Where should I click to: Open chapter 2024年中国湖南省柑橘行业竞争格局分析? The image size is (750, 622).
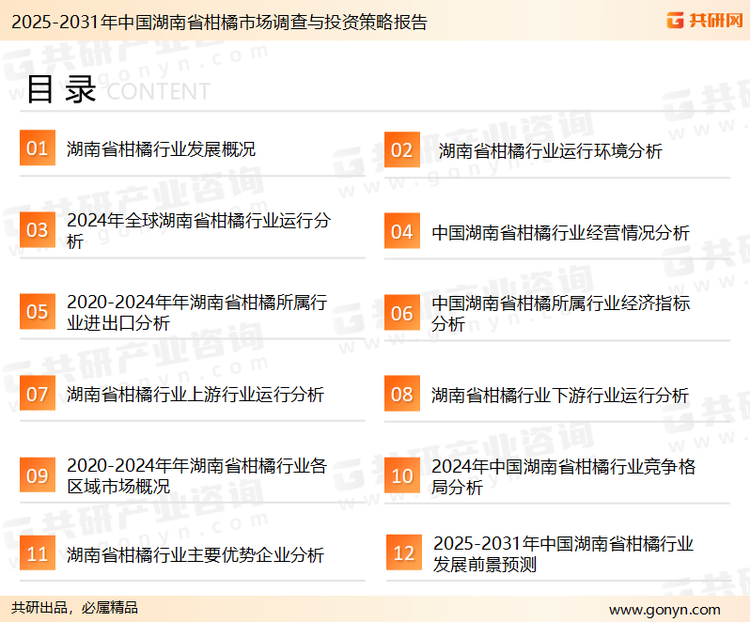(x=563, y=477)
